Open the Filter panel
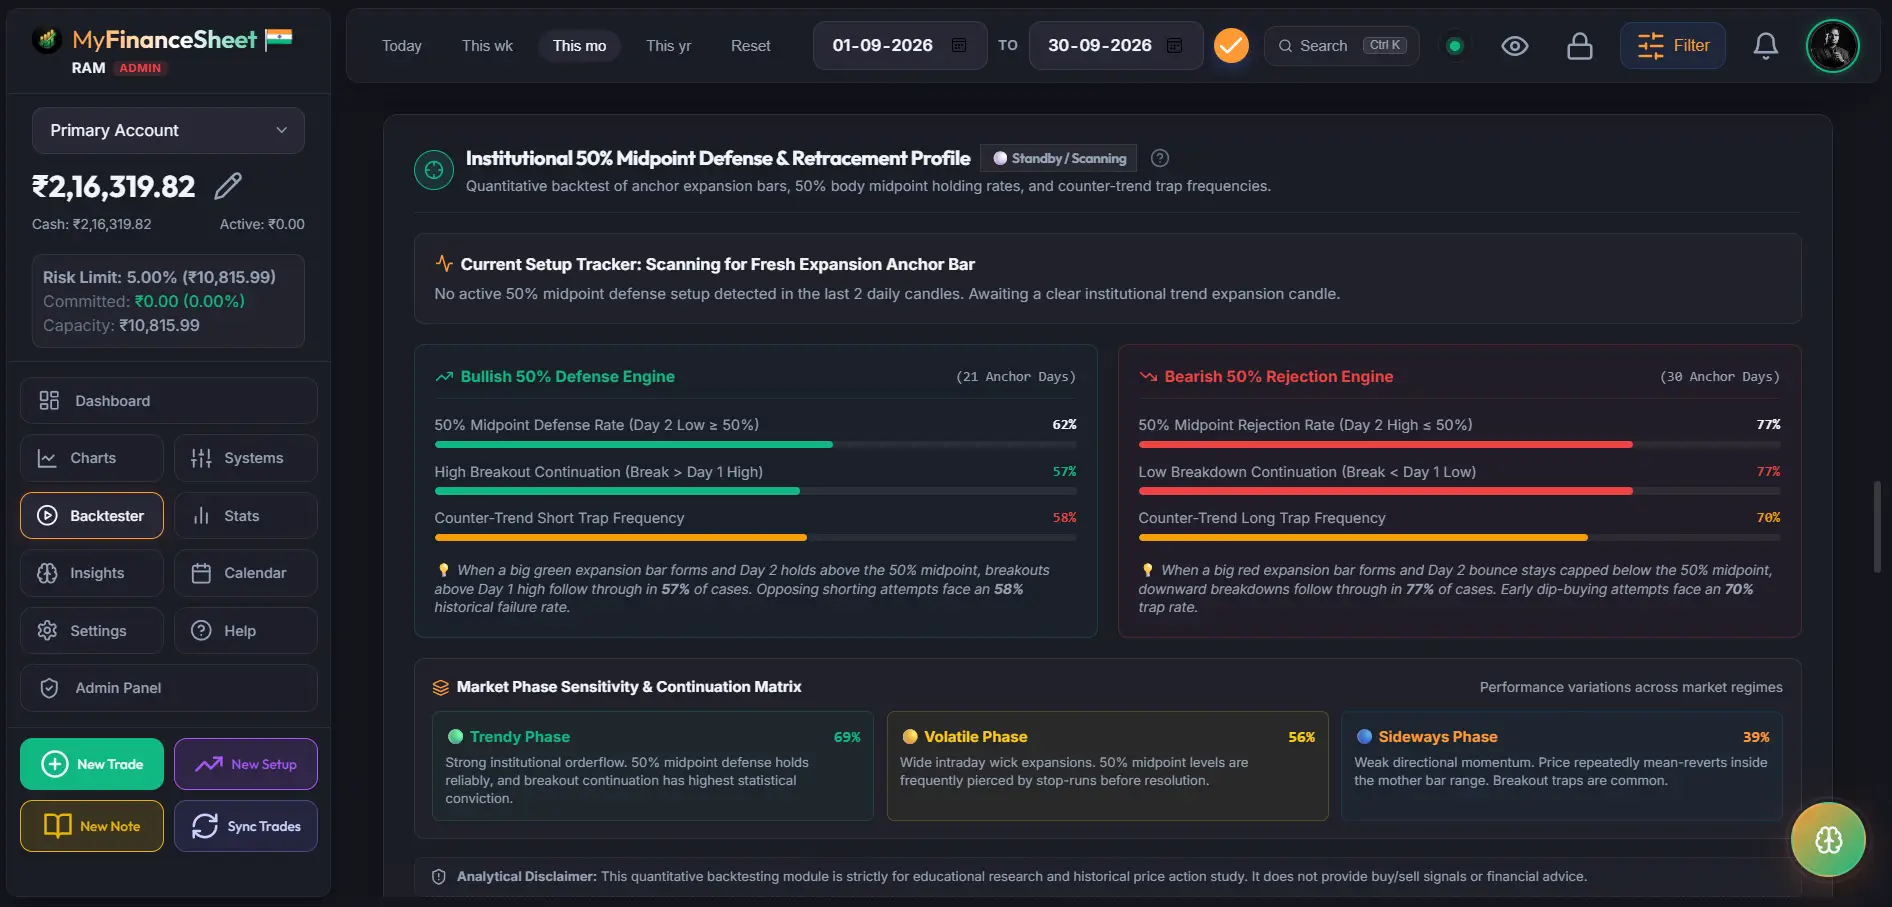This screenshot has width=1892, height=907. click(x=1673, y=46)
